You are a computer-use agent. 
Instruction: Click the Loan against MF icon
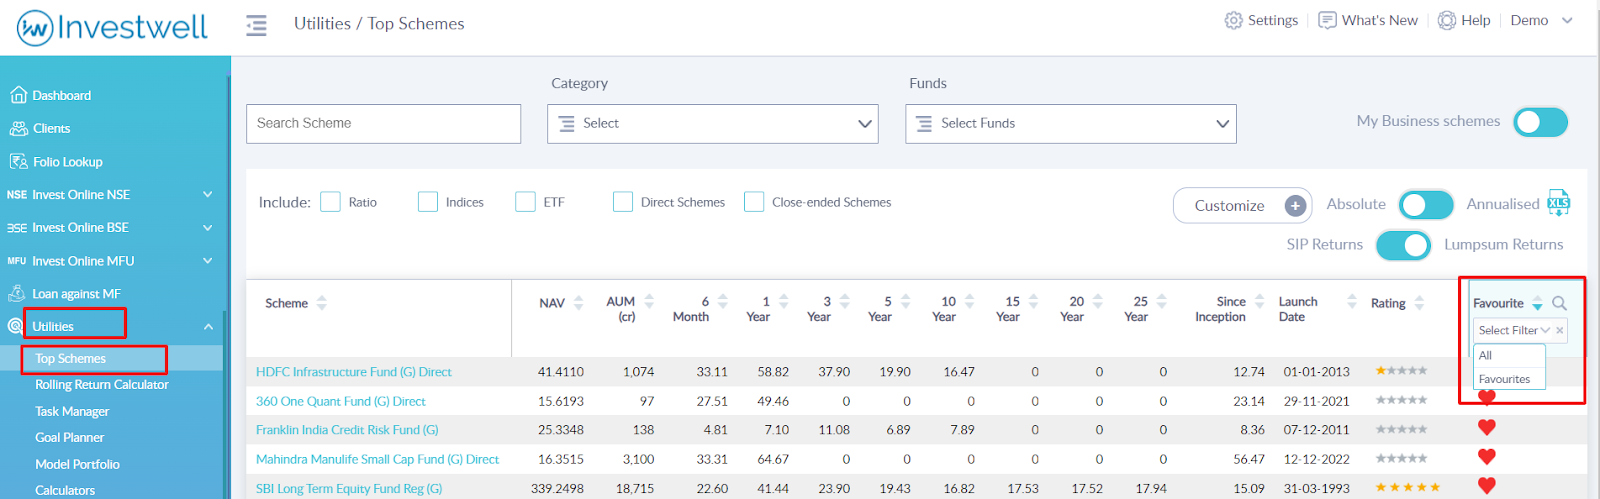pyautogui.click(x=17, y=293)
